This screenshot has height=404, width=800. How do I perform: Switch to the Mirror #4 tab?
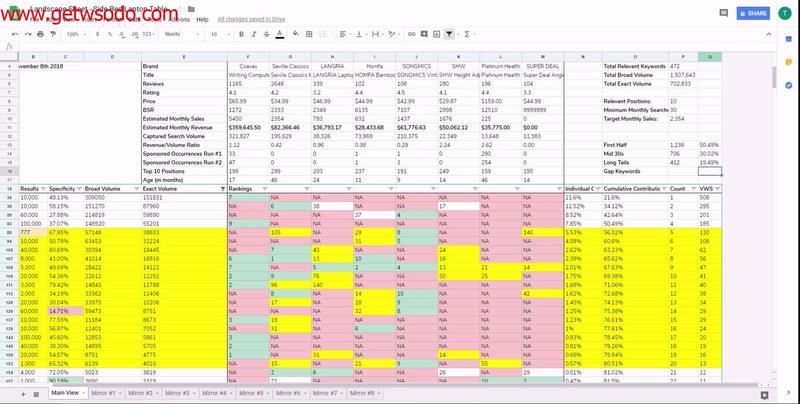click(x=217, y=393)
